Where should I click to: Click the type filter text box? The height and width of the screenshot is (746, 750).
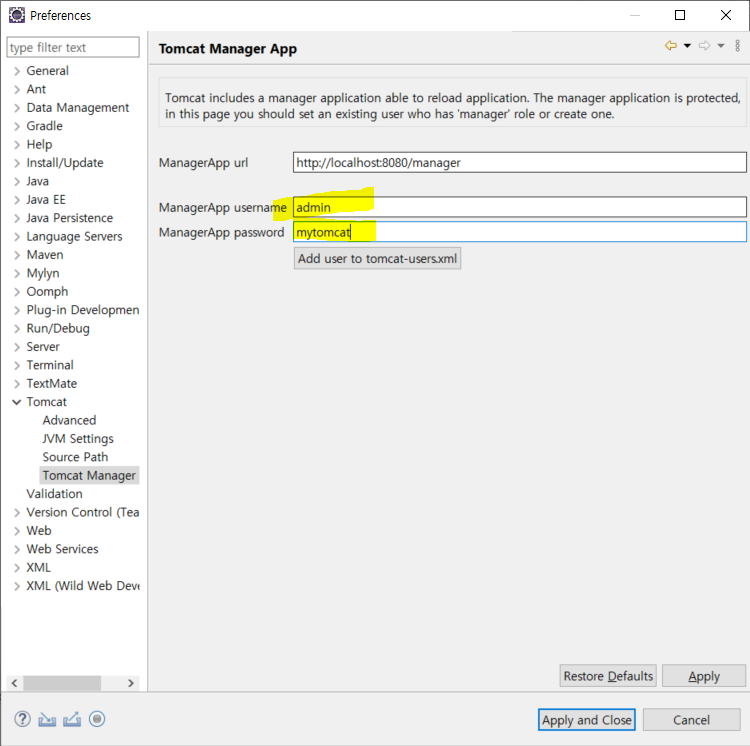[x=73, y=47]
